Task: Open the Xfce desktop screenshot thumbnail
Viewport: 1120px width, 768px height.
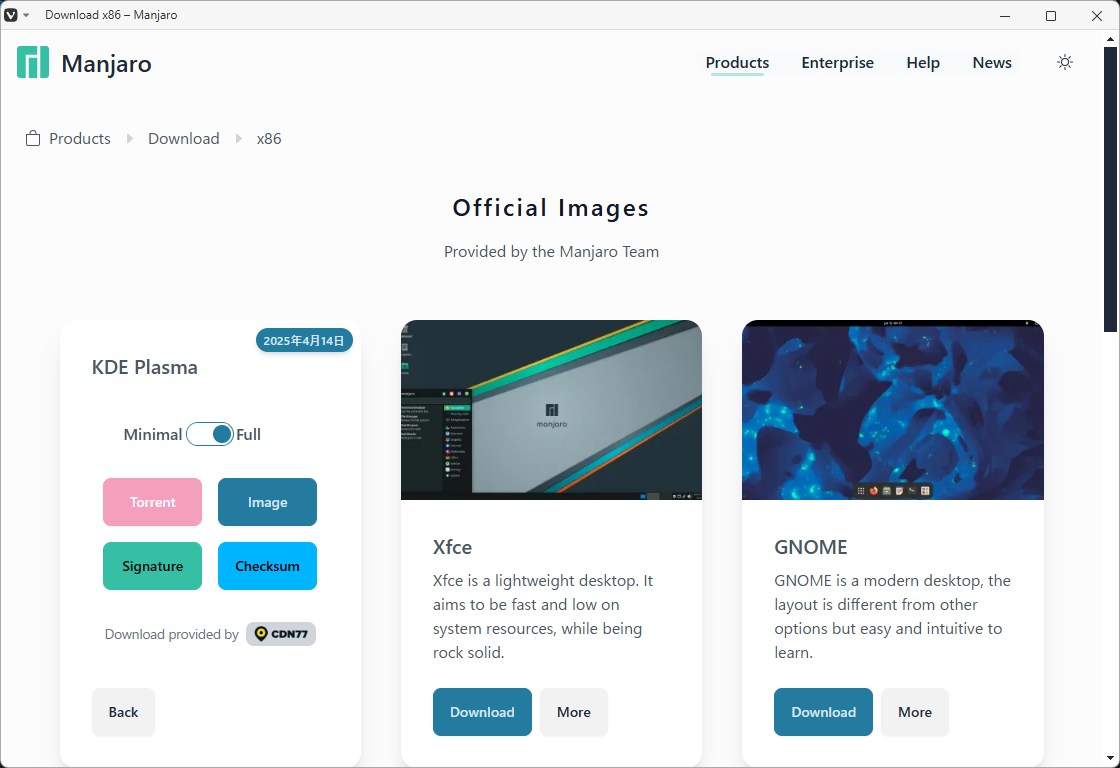Action: point(551,410)
